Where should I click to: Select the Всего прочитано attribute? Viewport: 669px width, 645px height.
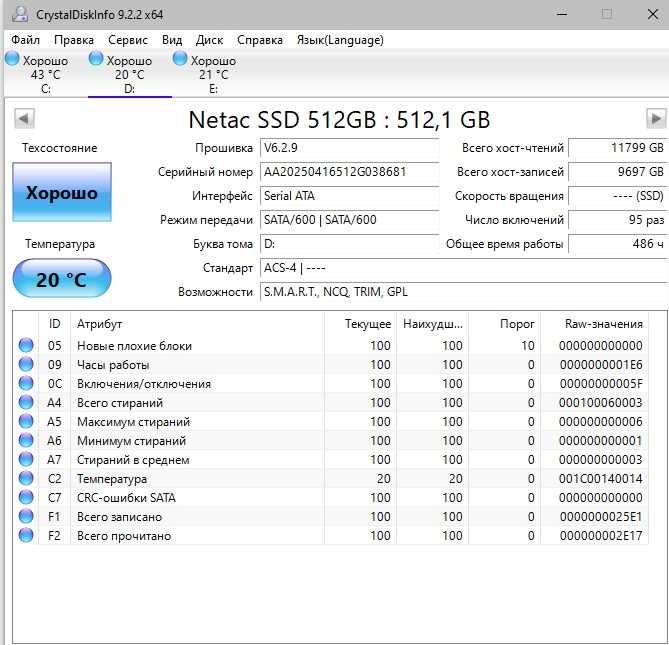click(124, 535)
